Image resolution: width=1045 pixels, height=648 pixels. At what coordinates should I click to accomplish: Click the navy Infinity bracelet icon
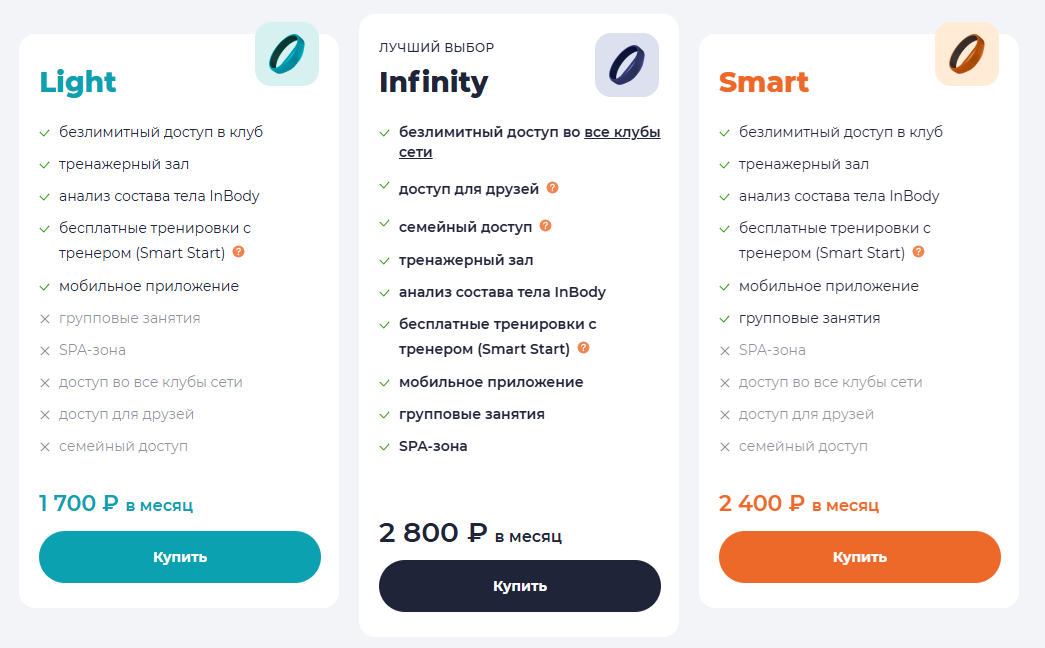click(627, 65)
